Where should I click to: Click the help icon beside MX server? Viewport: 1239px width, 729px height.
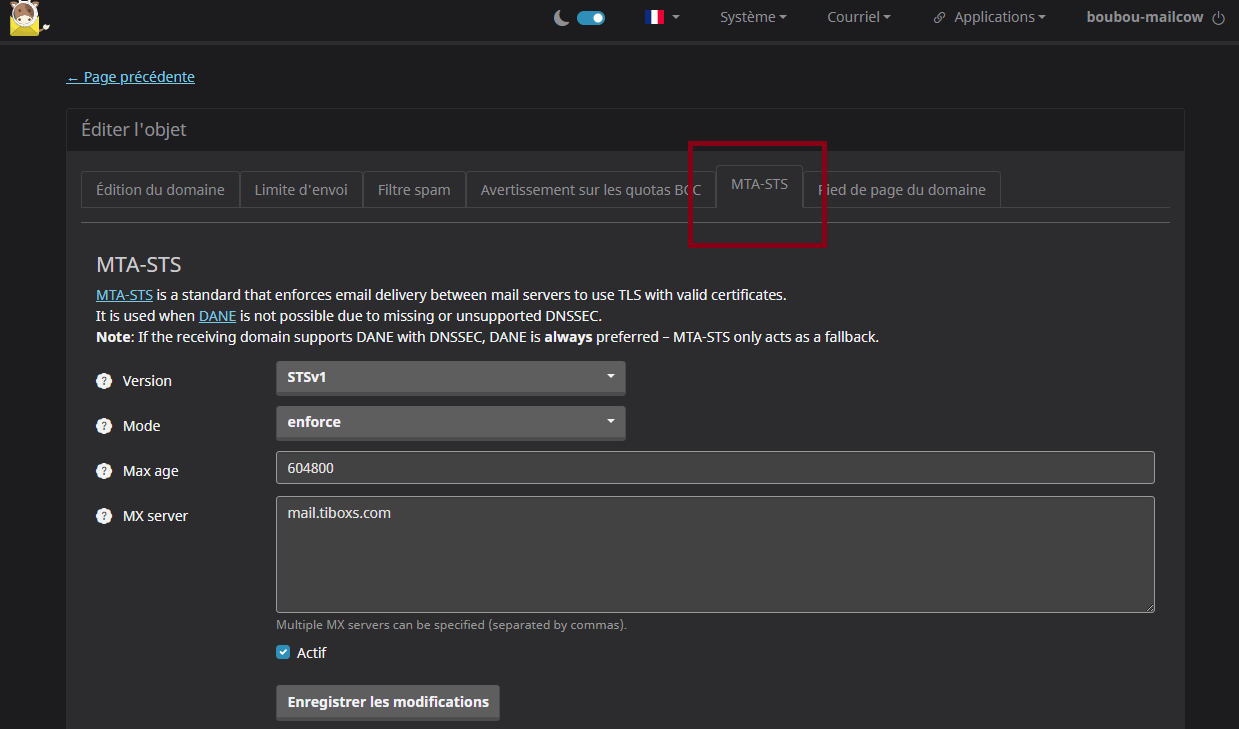(104, 516)
